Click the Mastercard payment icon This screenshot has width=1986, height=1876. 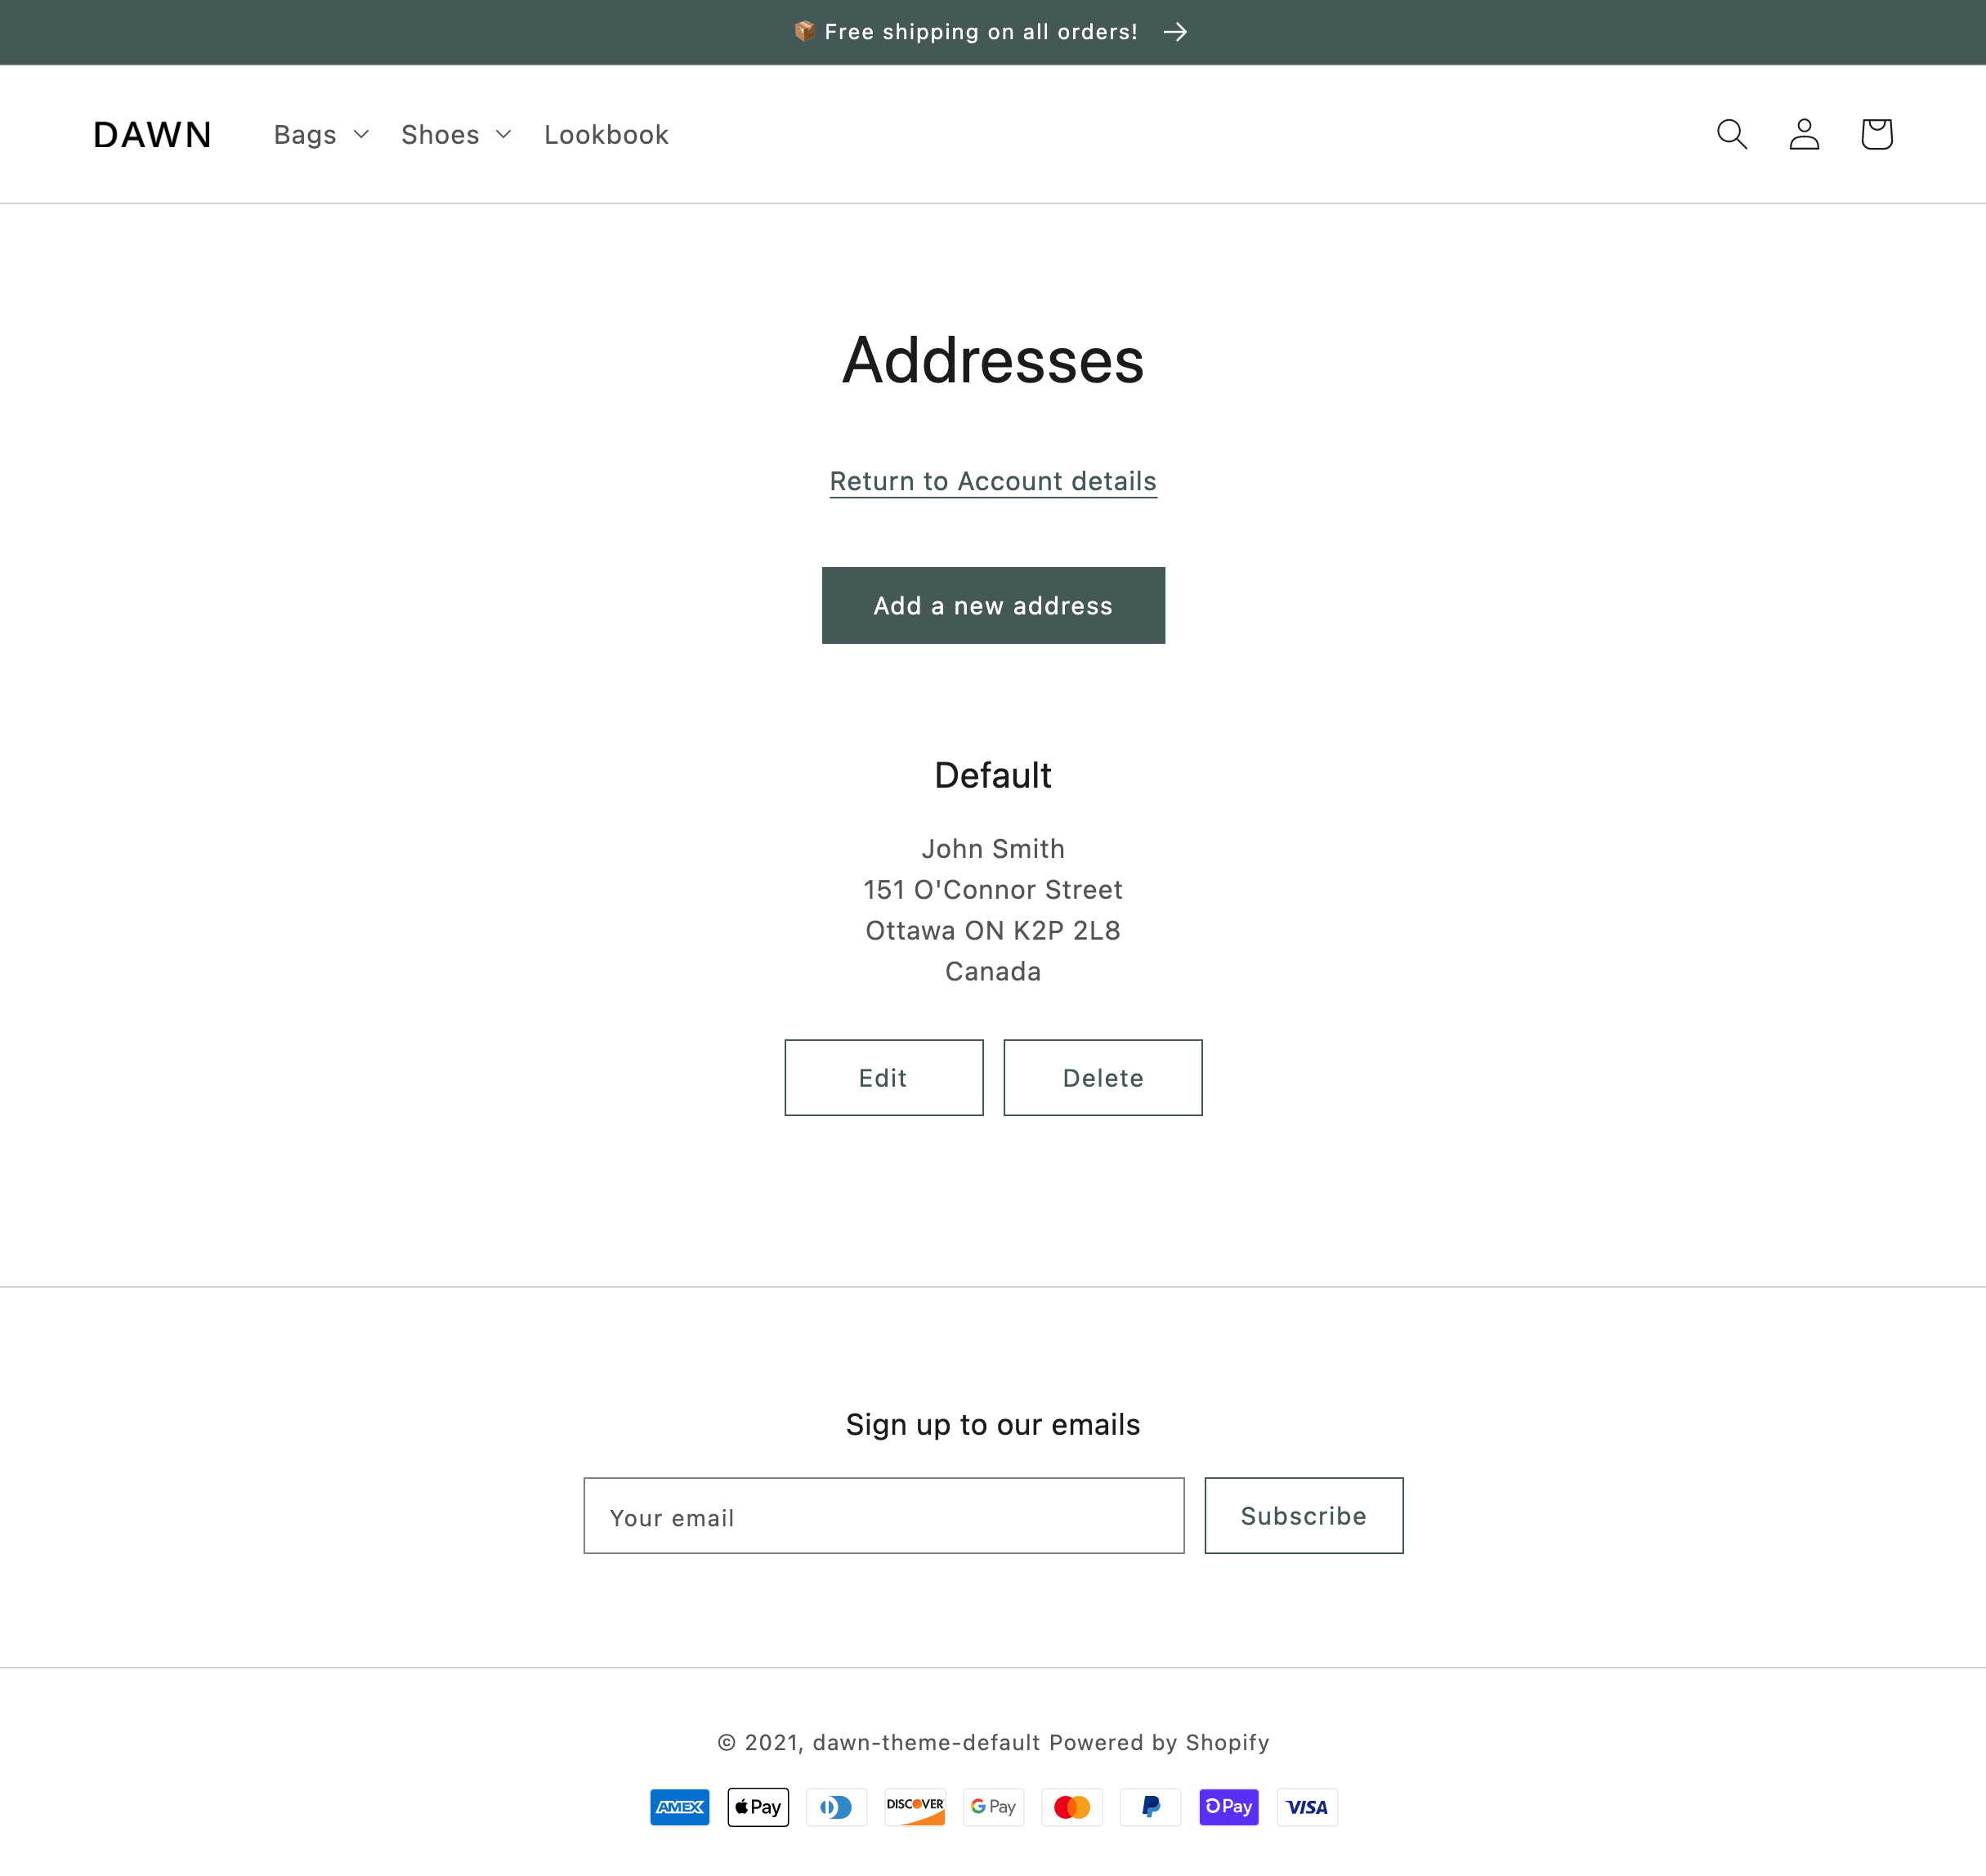(x=1071, y=1807)
